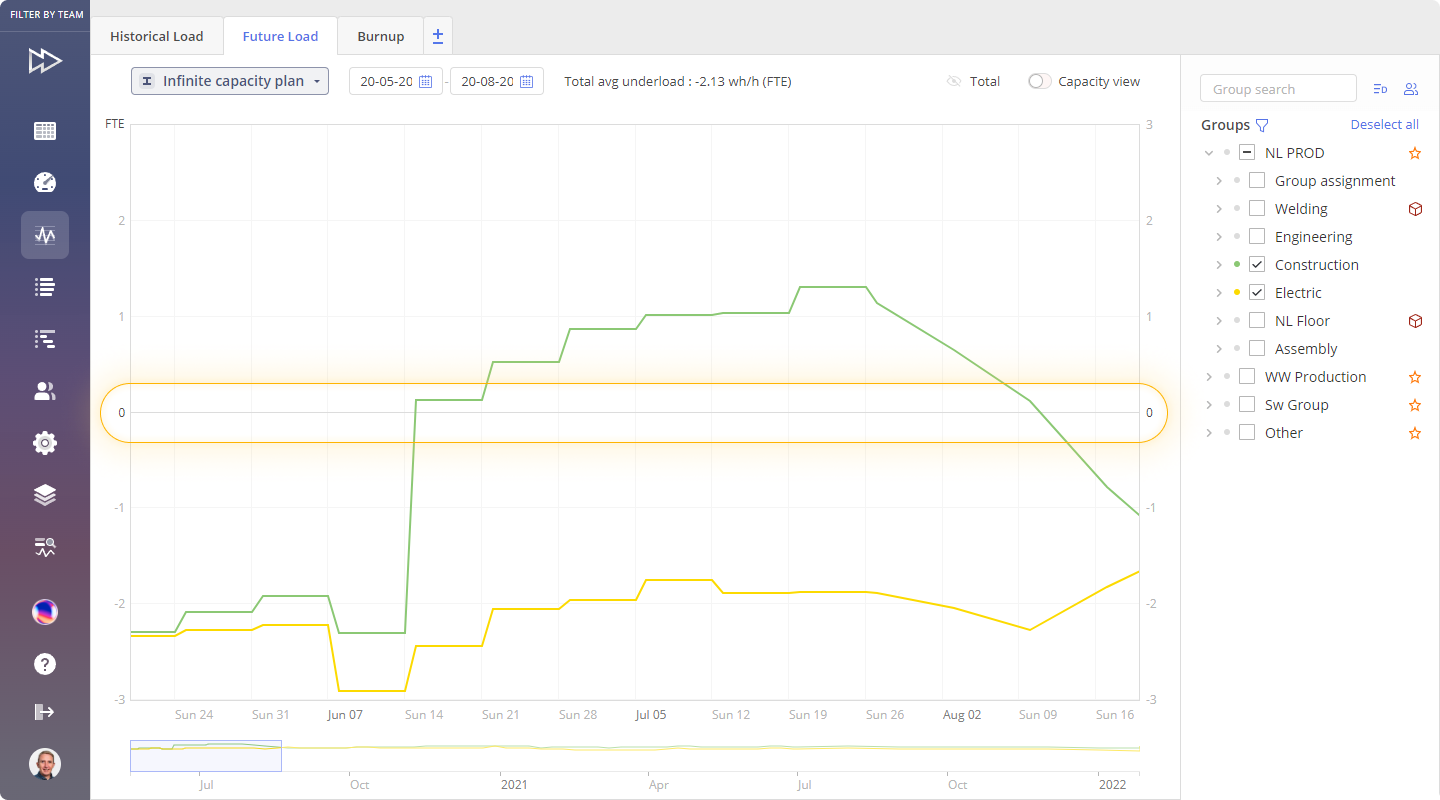Toggle Total line visibility eye icon
This screenshot has width=1440, height=800.
click(x=954, y=81)
